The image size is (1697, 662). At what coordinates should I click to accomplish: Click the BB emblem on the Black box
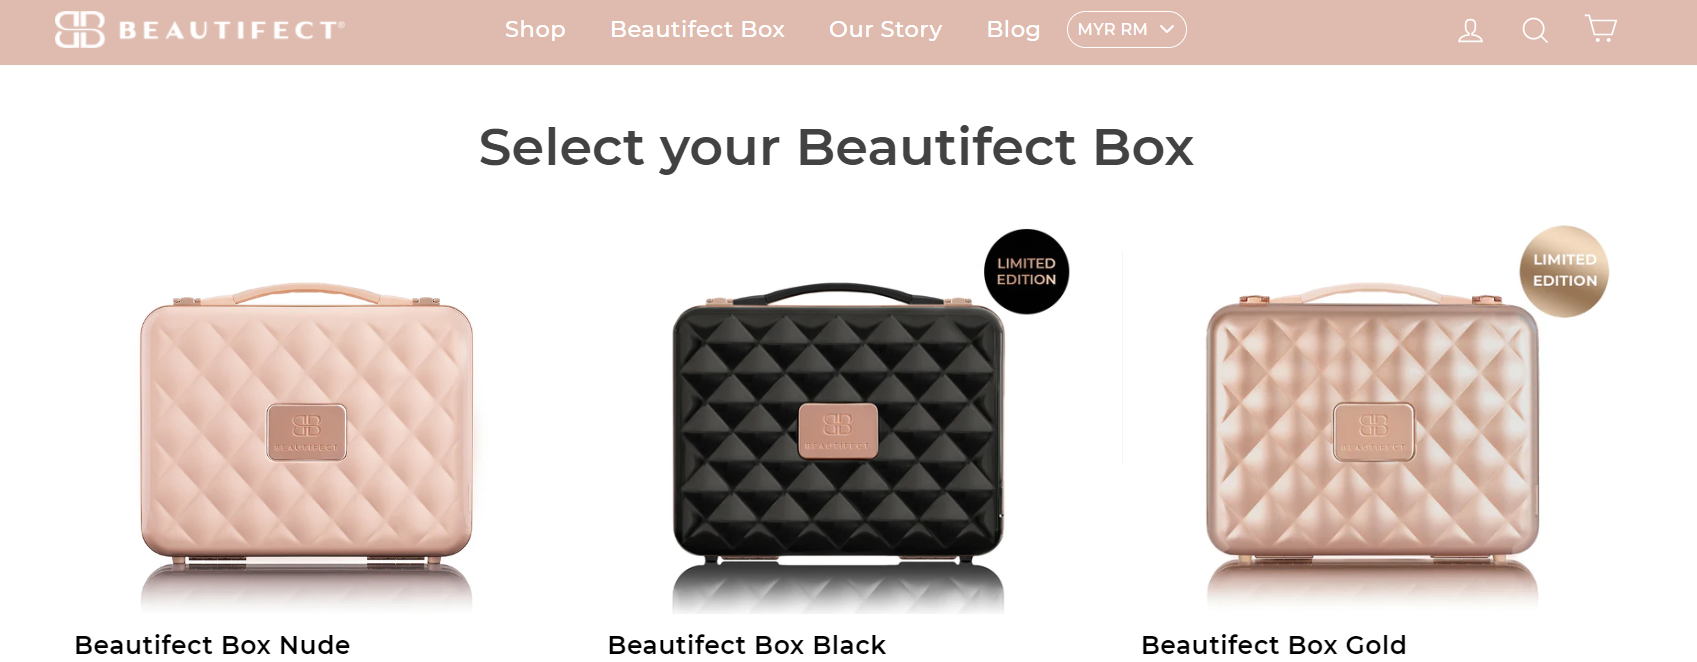(x=838, y=431)
